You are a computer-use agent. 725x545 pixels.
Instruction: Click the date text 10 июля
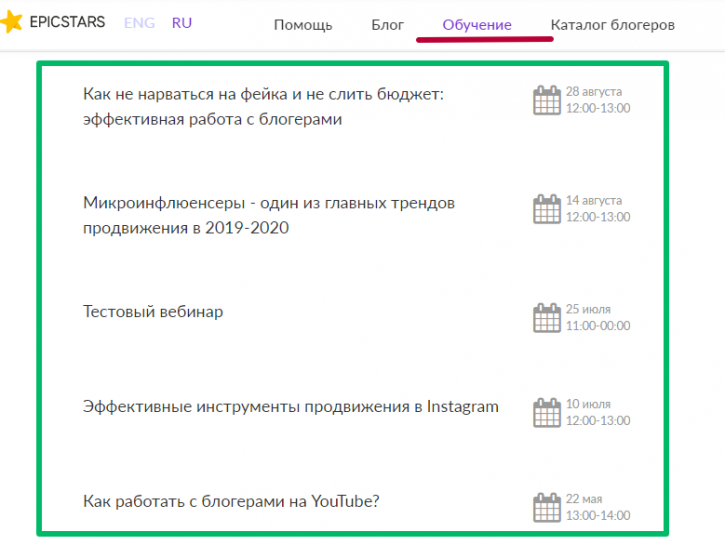[588, 404]
